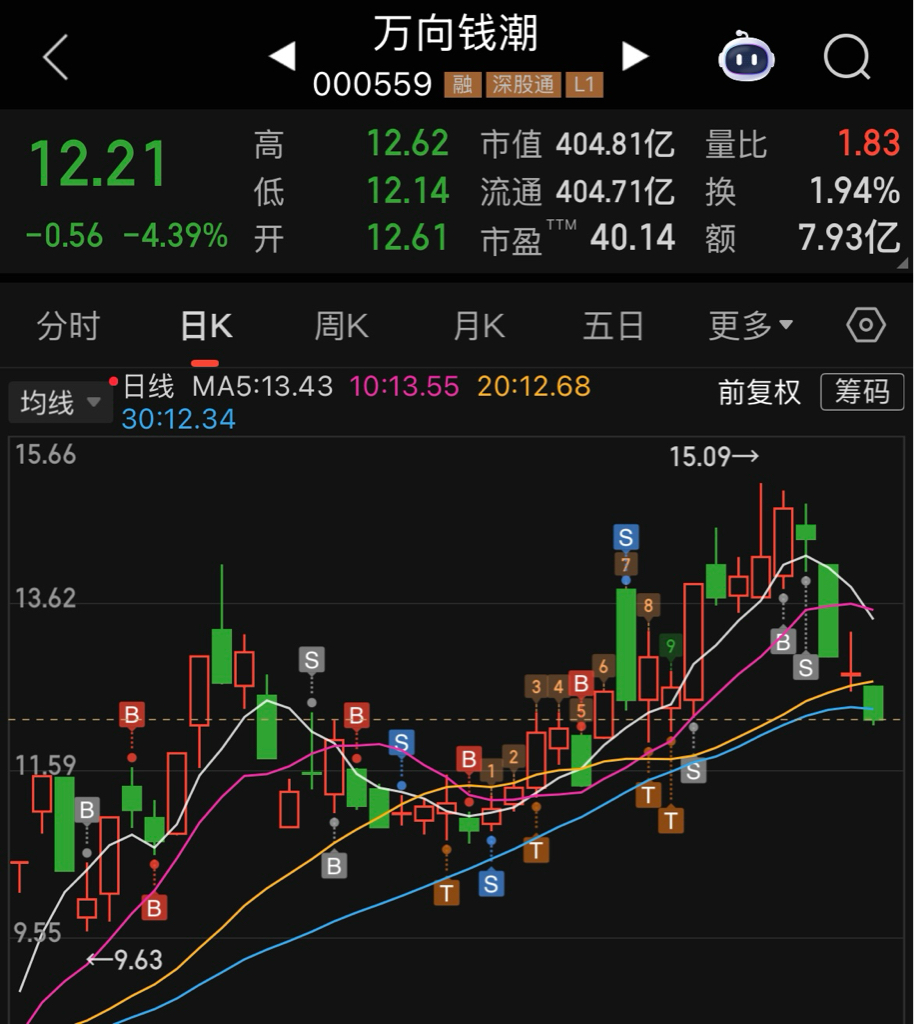
Task: Tap the blue S marker at chart bottom
Action: point(491,884)
